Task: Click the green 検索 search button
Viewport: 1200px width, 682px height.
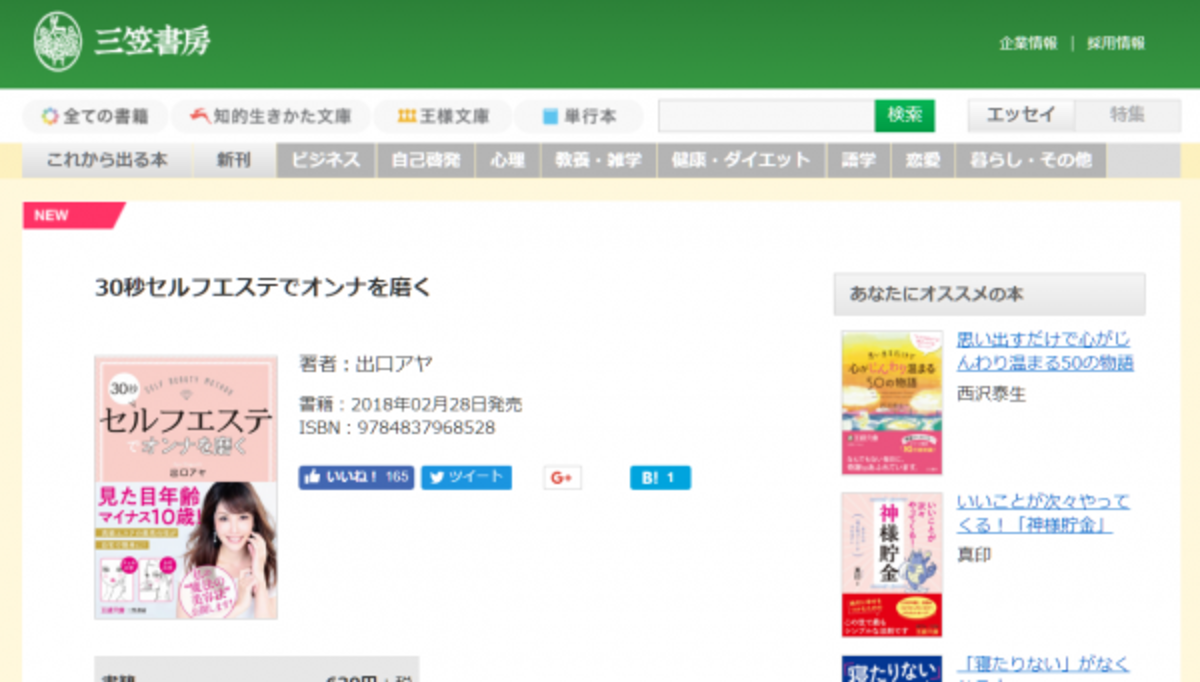Action: [x=905, y=115]
